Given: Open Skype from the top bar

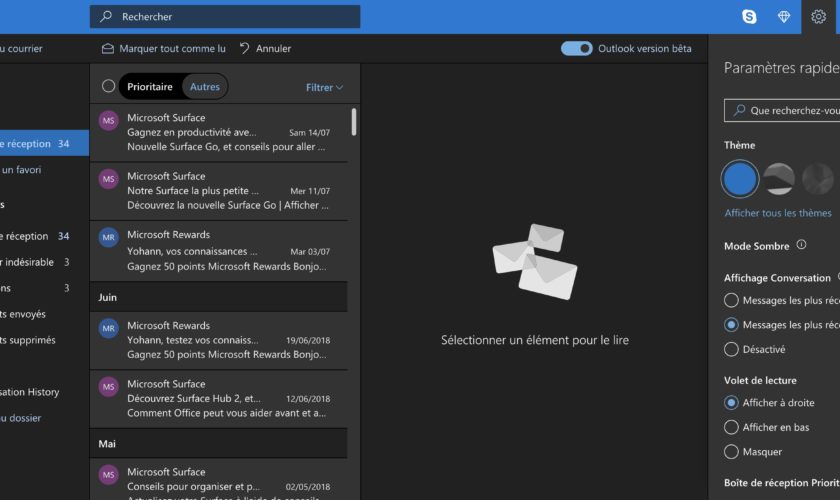Looking at the screenshot, I should [x=749, y=16].
